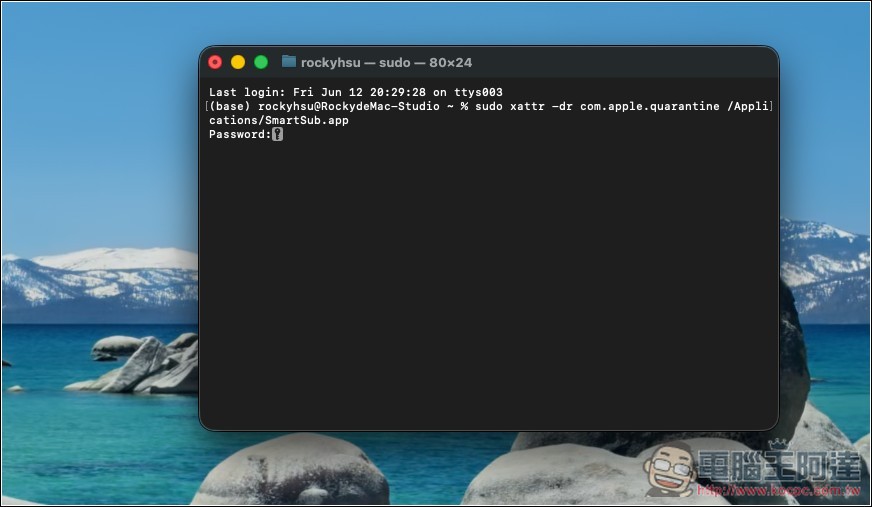872x507 pixels.
Task: Maximize Terminal using the green button
Action: (261, 62)
